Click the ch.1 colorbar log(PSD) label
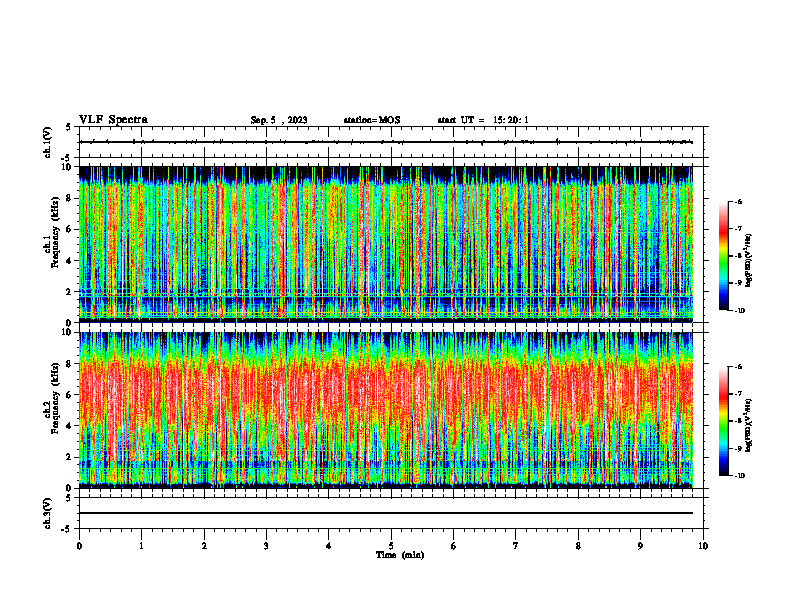Screen dimensions: 792x612 (x=749, y=261)
